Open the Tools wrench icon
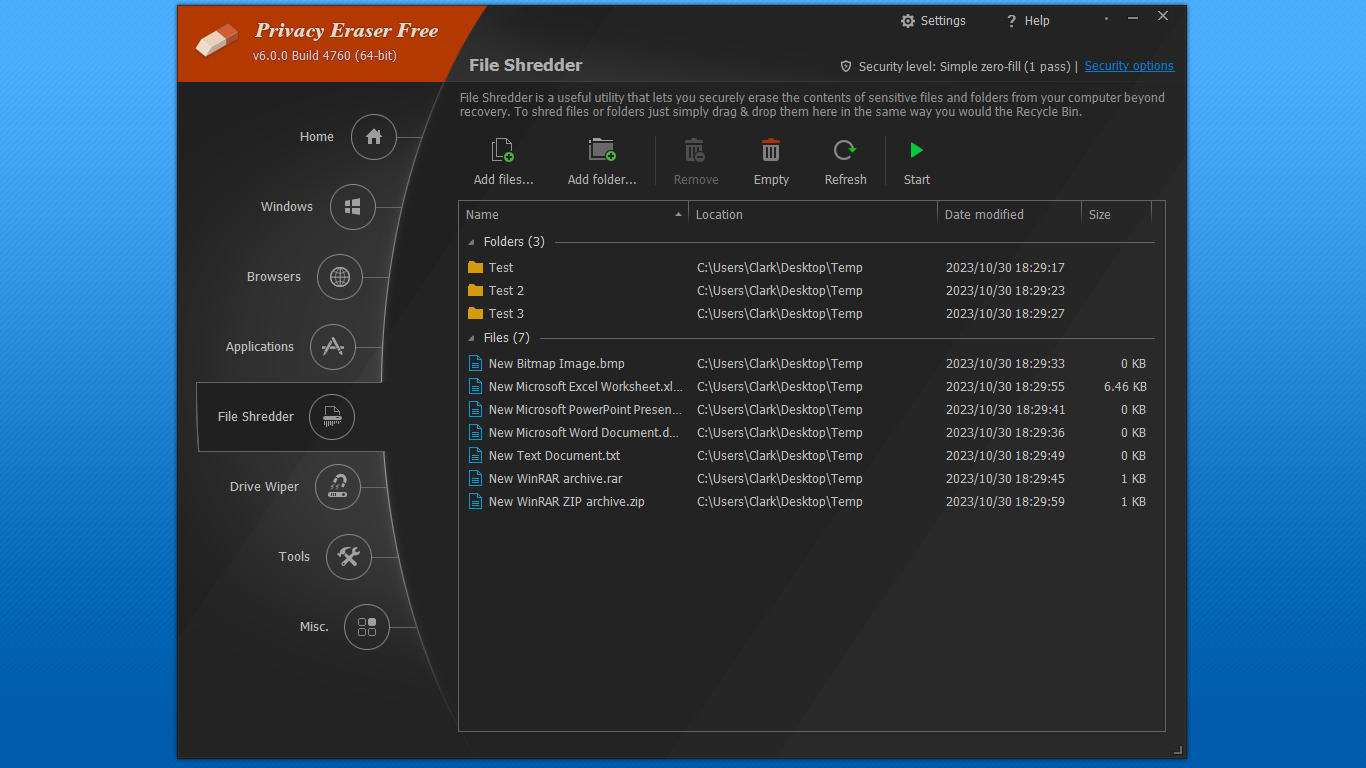The height and width of the screenshot is (768, 1366). pos(348,557)
